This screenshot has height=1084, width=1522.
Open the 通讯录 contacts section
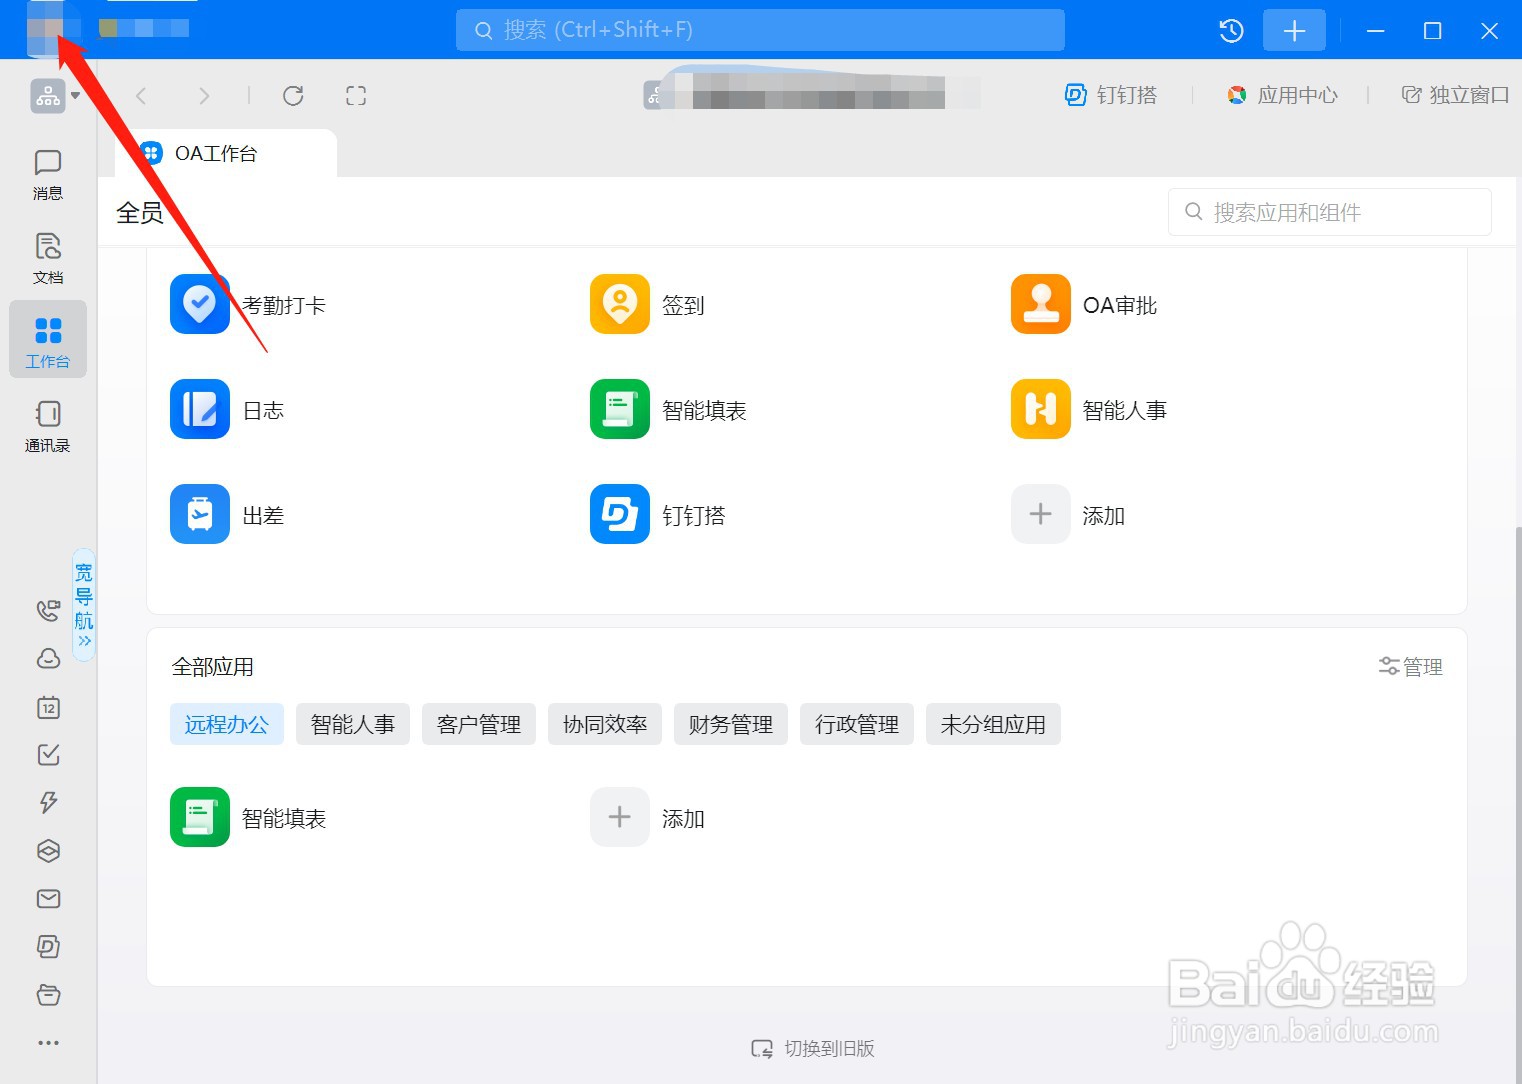pyautogui.click(x=48, y=426)
